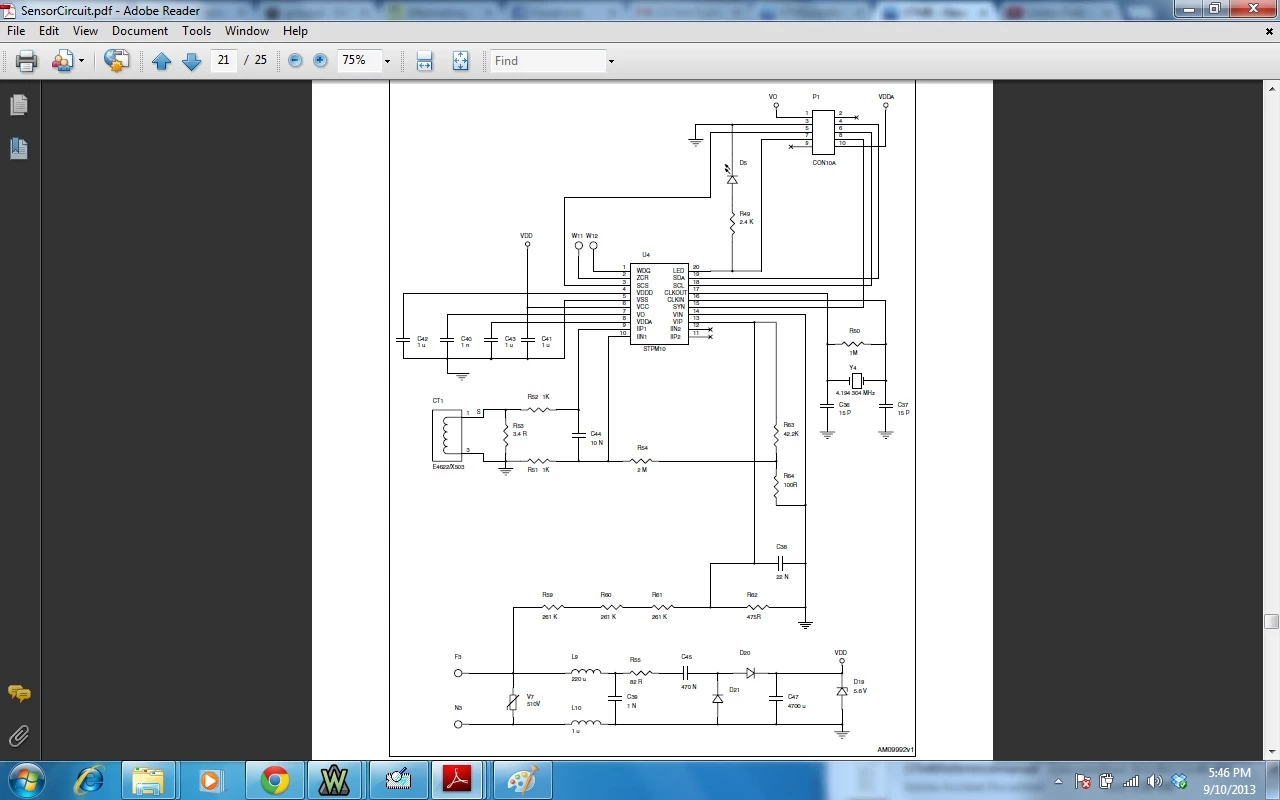
Task: Select the fit one full page icon
Action: click(x=460, y=61)
